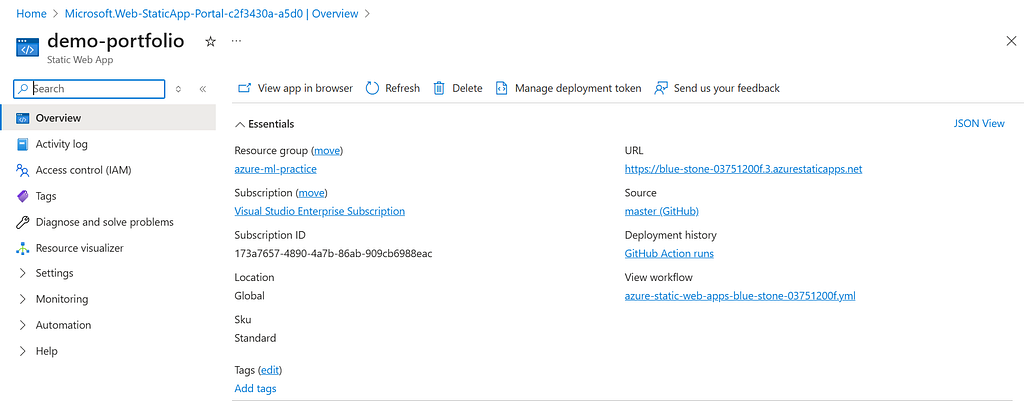Image resolution: width=1024 pixels, height=401 pixels.
Task: Open the azure-ml-practice resource group
Action: point(276,169)
